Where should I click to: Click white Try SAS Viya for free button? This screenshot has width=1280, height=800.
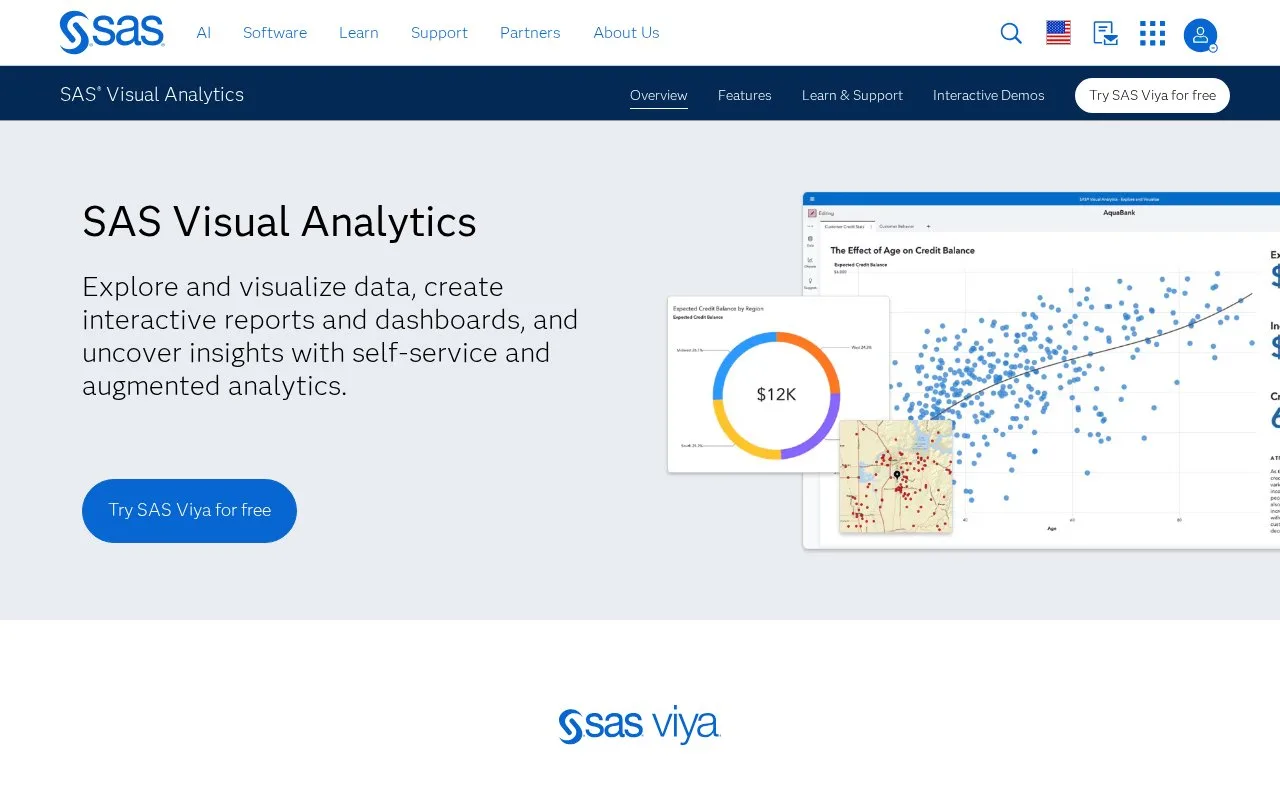tap(1152, 95)
